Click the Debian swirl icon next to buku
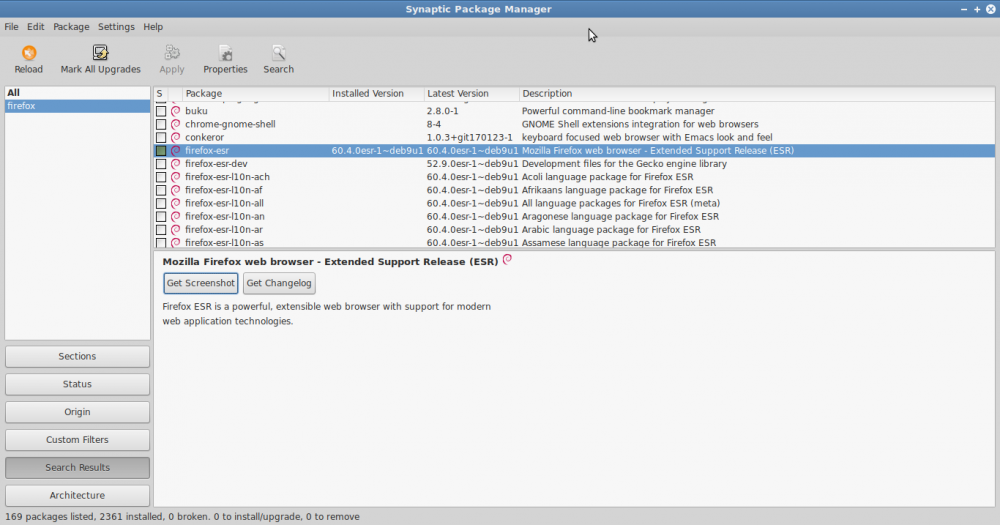 (x=175, y=111)
